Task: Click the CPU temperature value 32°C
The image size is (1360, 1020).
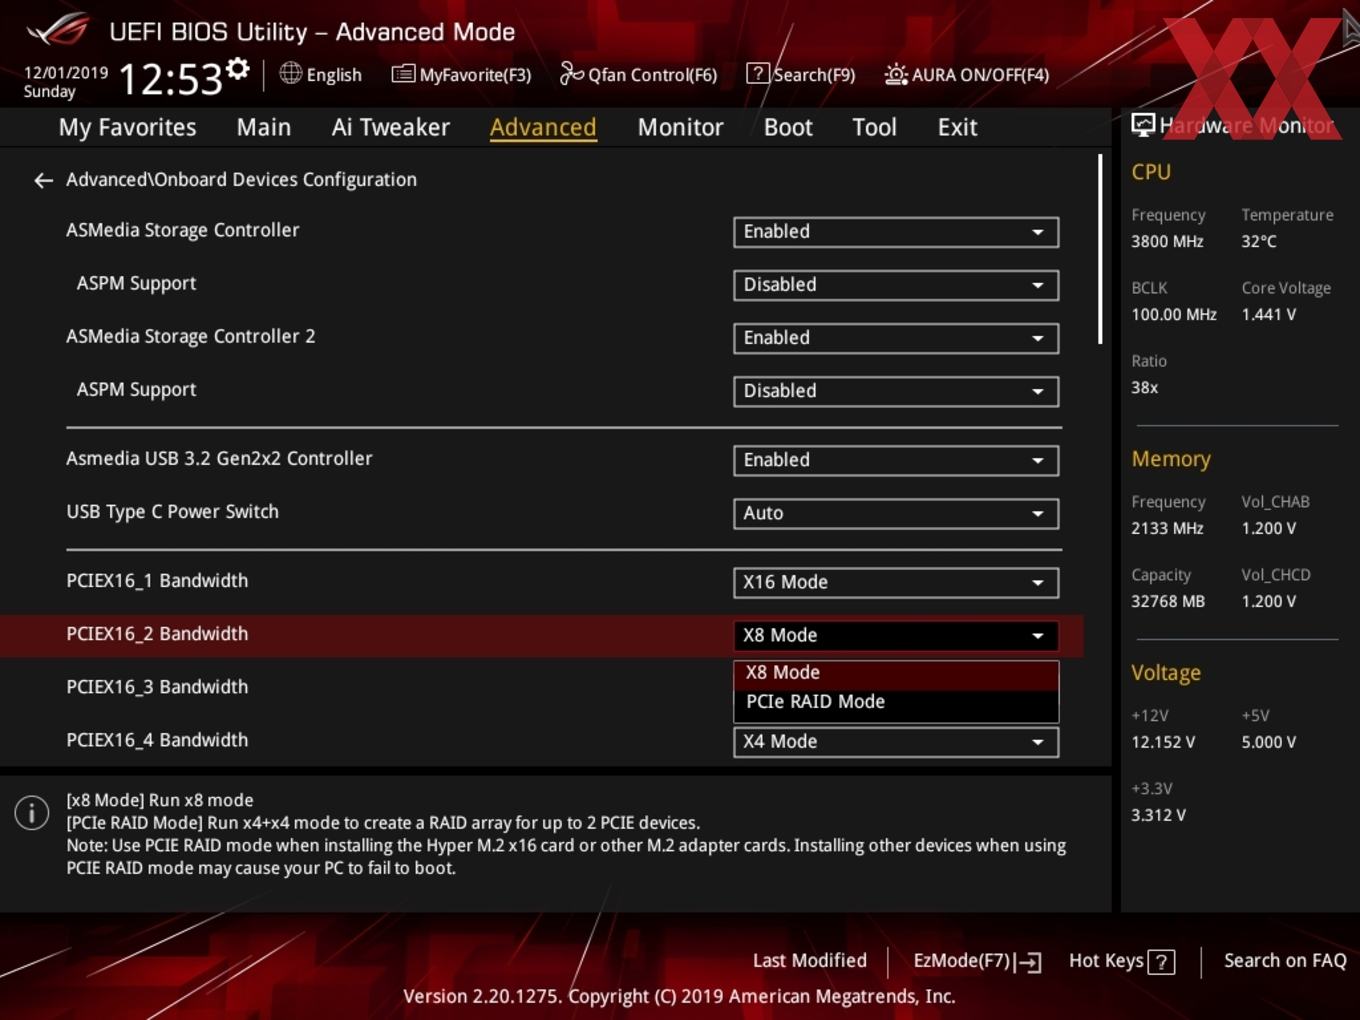Action: (x=1259, y=242)
